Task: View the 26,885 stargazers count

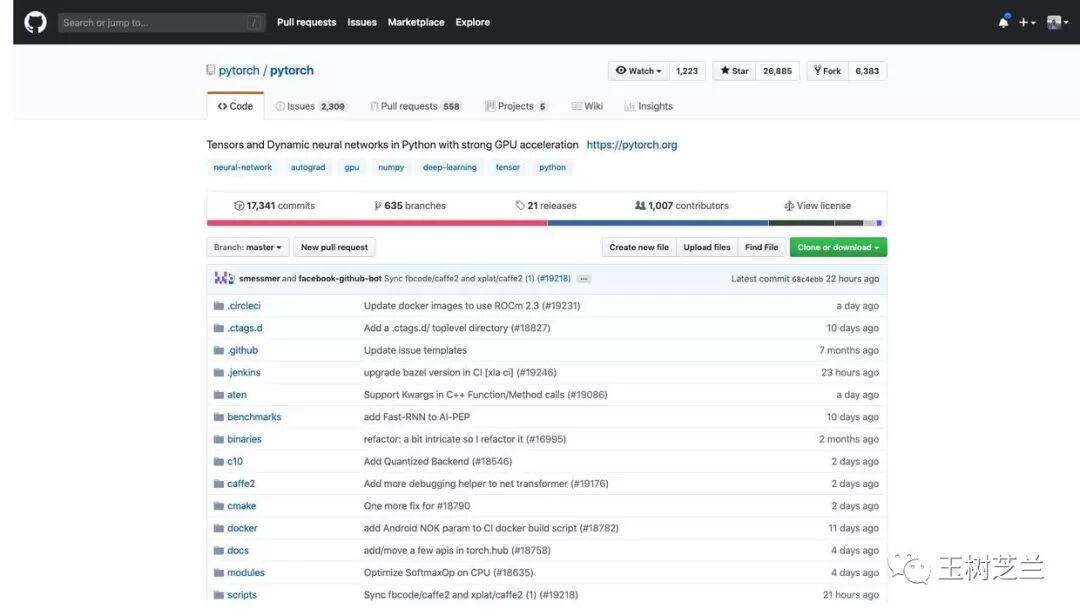Action: (777, 71)
